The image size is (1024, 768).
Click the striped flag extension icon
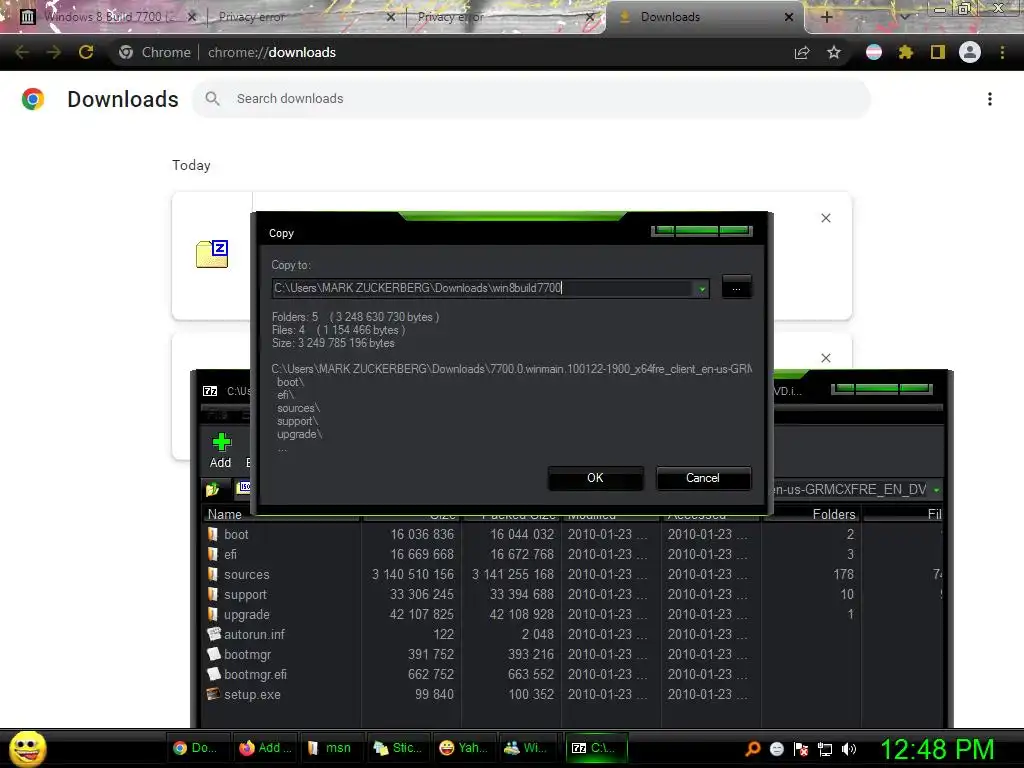tap(874, 52)
